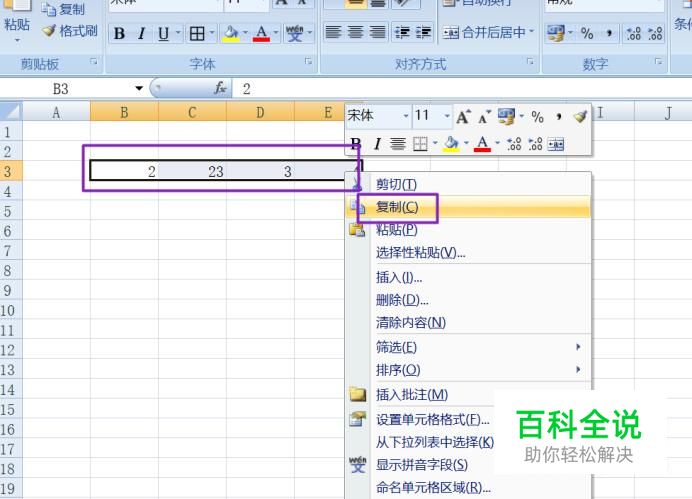Open the 字体 group dialog launcher
692x499 pixels.
pyautogui.click(x=308, y=62)
